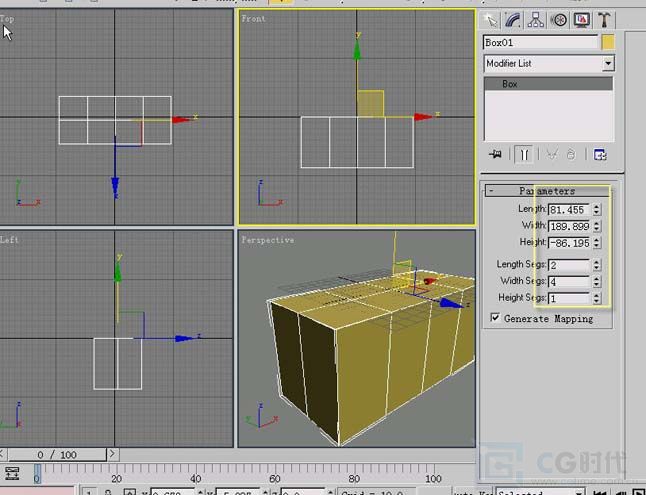Select Box in the modifier stack
The width and height of the screenshot is (646, 495).
click(548, 84)
